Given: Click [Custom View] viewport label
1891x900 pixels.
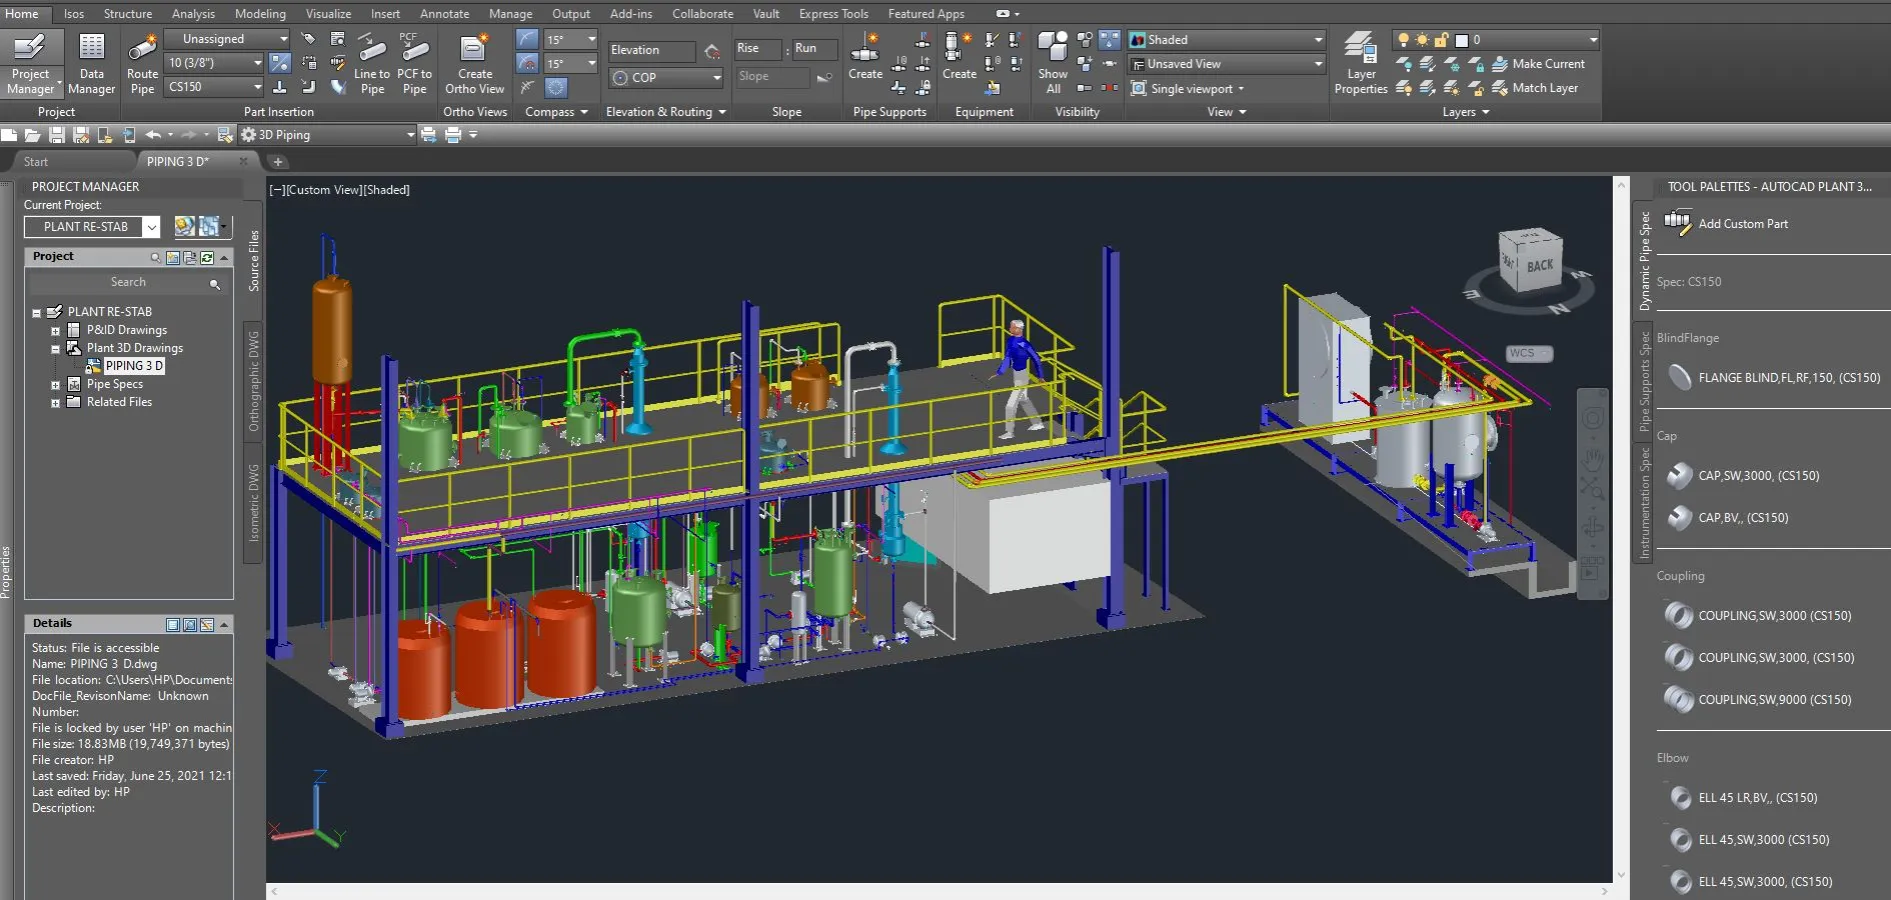Looking at the screenshot, I should tap(324, 190).
